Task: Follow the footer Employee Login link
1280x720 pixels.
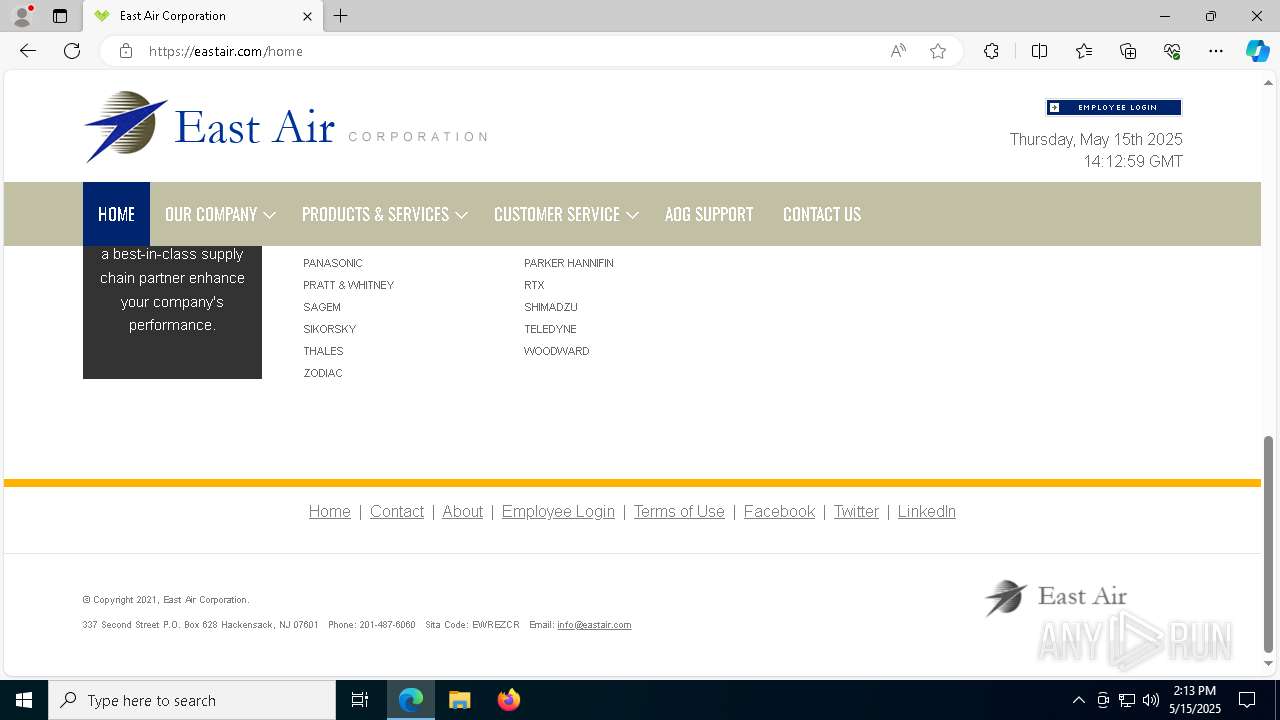Action: (558, 511)
